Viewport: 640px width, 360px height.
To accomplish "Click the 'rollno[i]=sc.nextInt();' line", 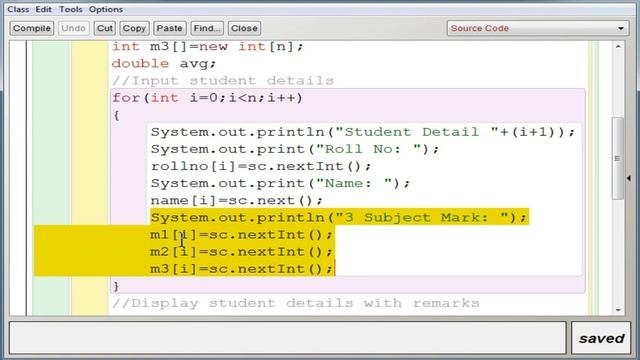I will [x=261, y=167].
